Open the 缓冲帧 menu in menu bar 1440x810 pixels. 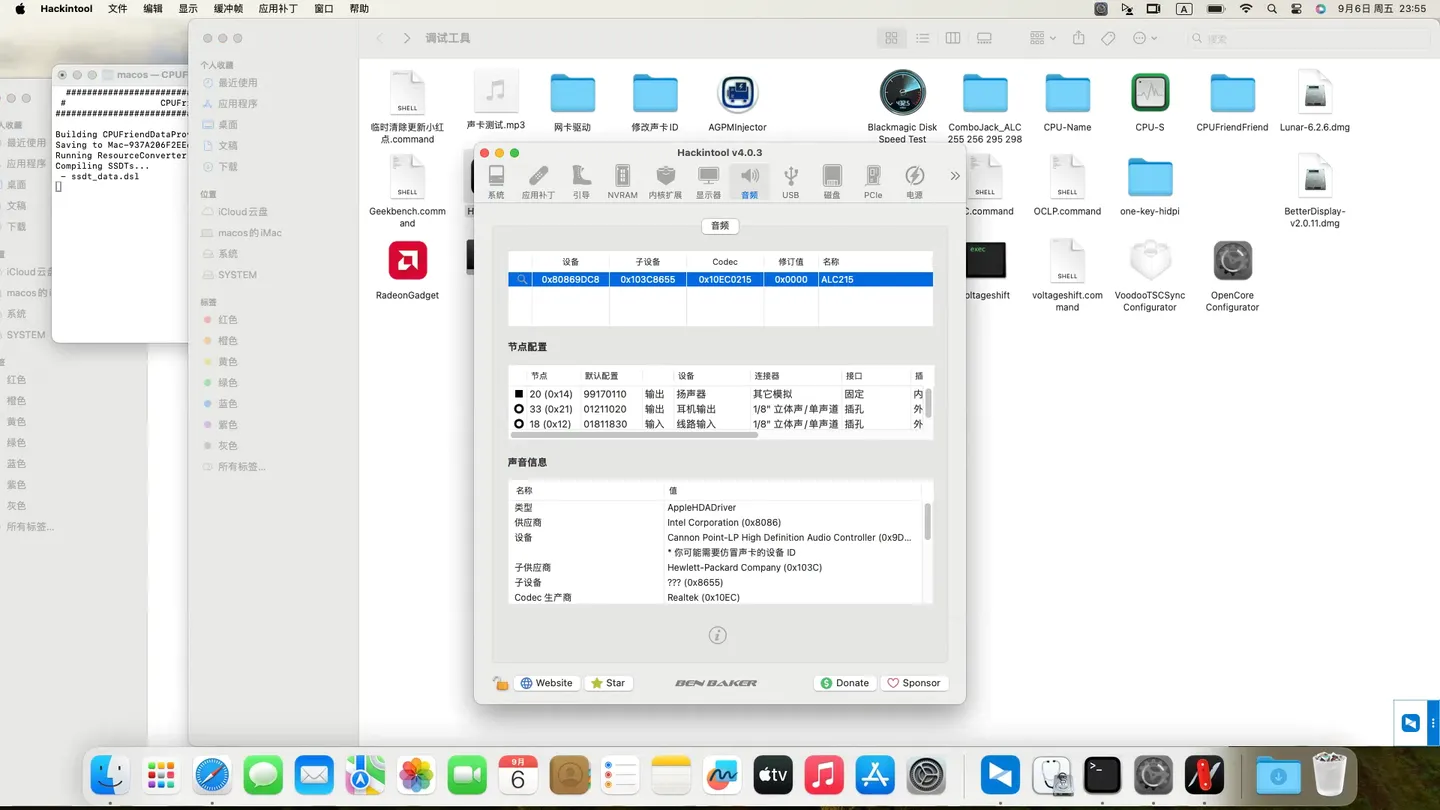pyautogui.click(x=229, y=9)
